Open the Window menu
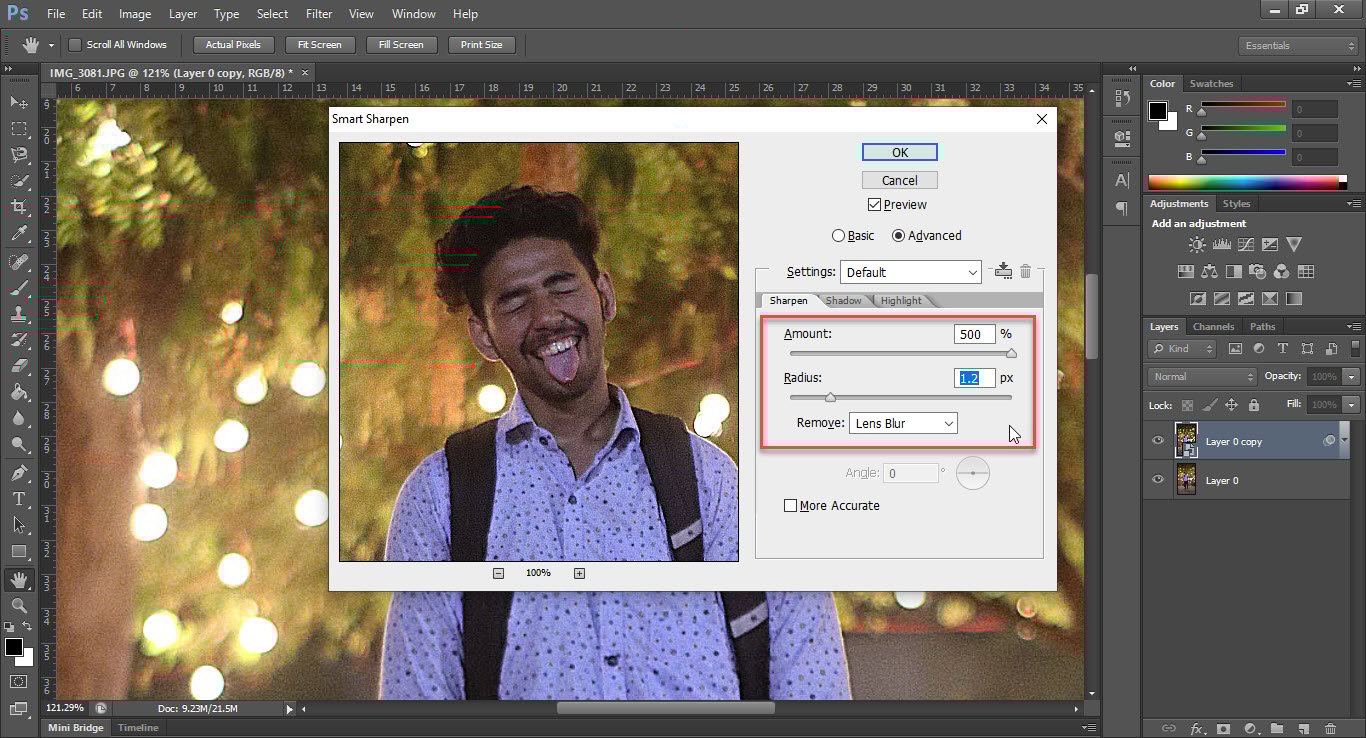 point(413,14)
